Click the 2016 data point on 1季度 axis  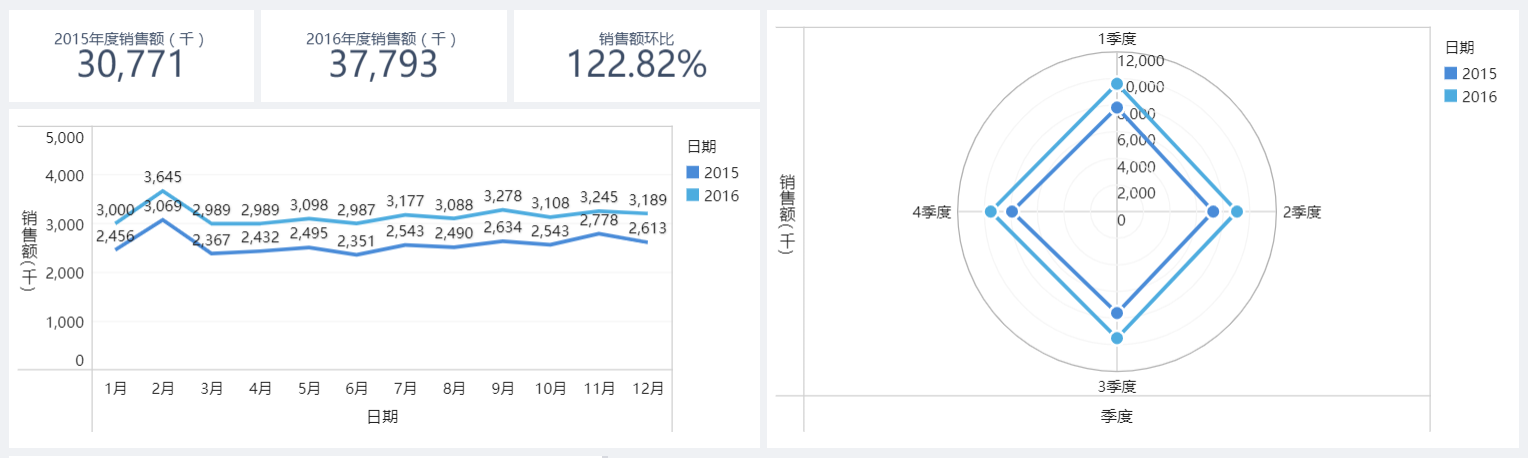1117,85
